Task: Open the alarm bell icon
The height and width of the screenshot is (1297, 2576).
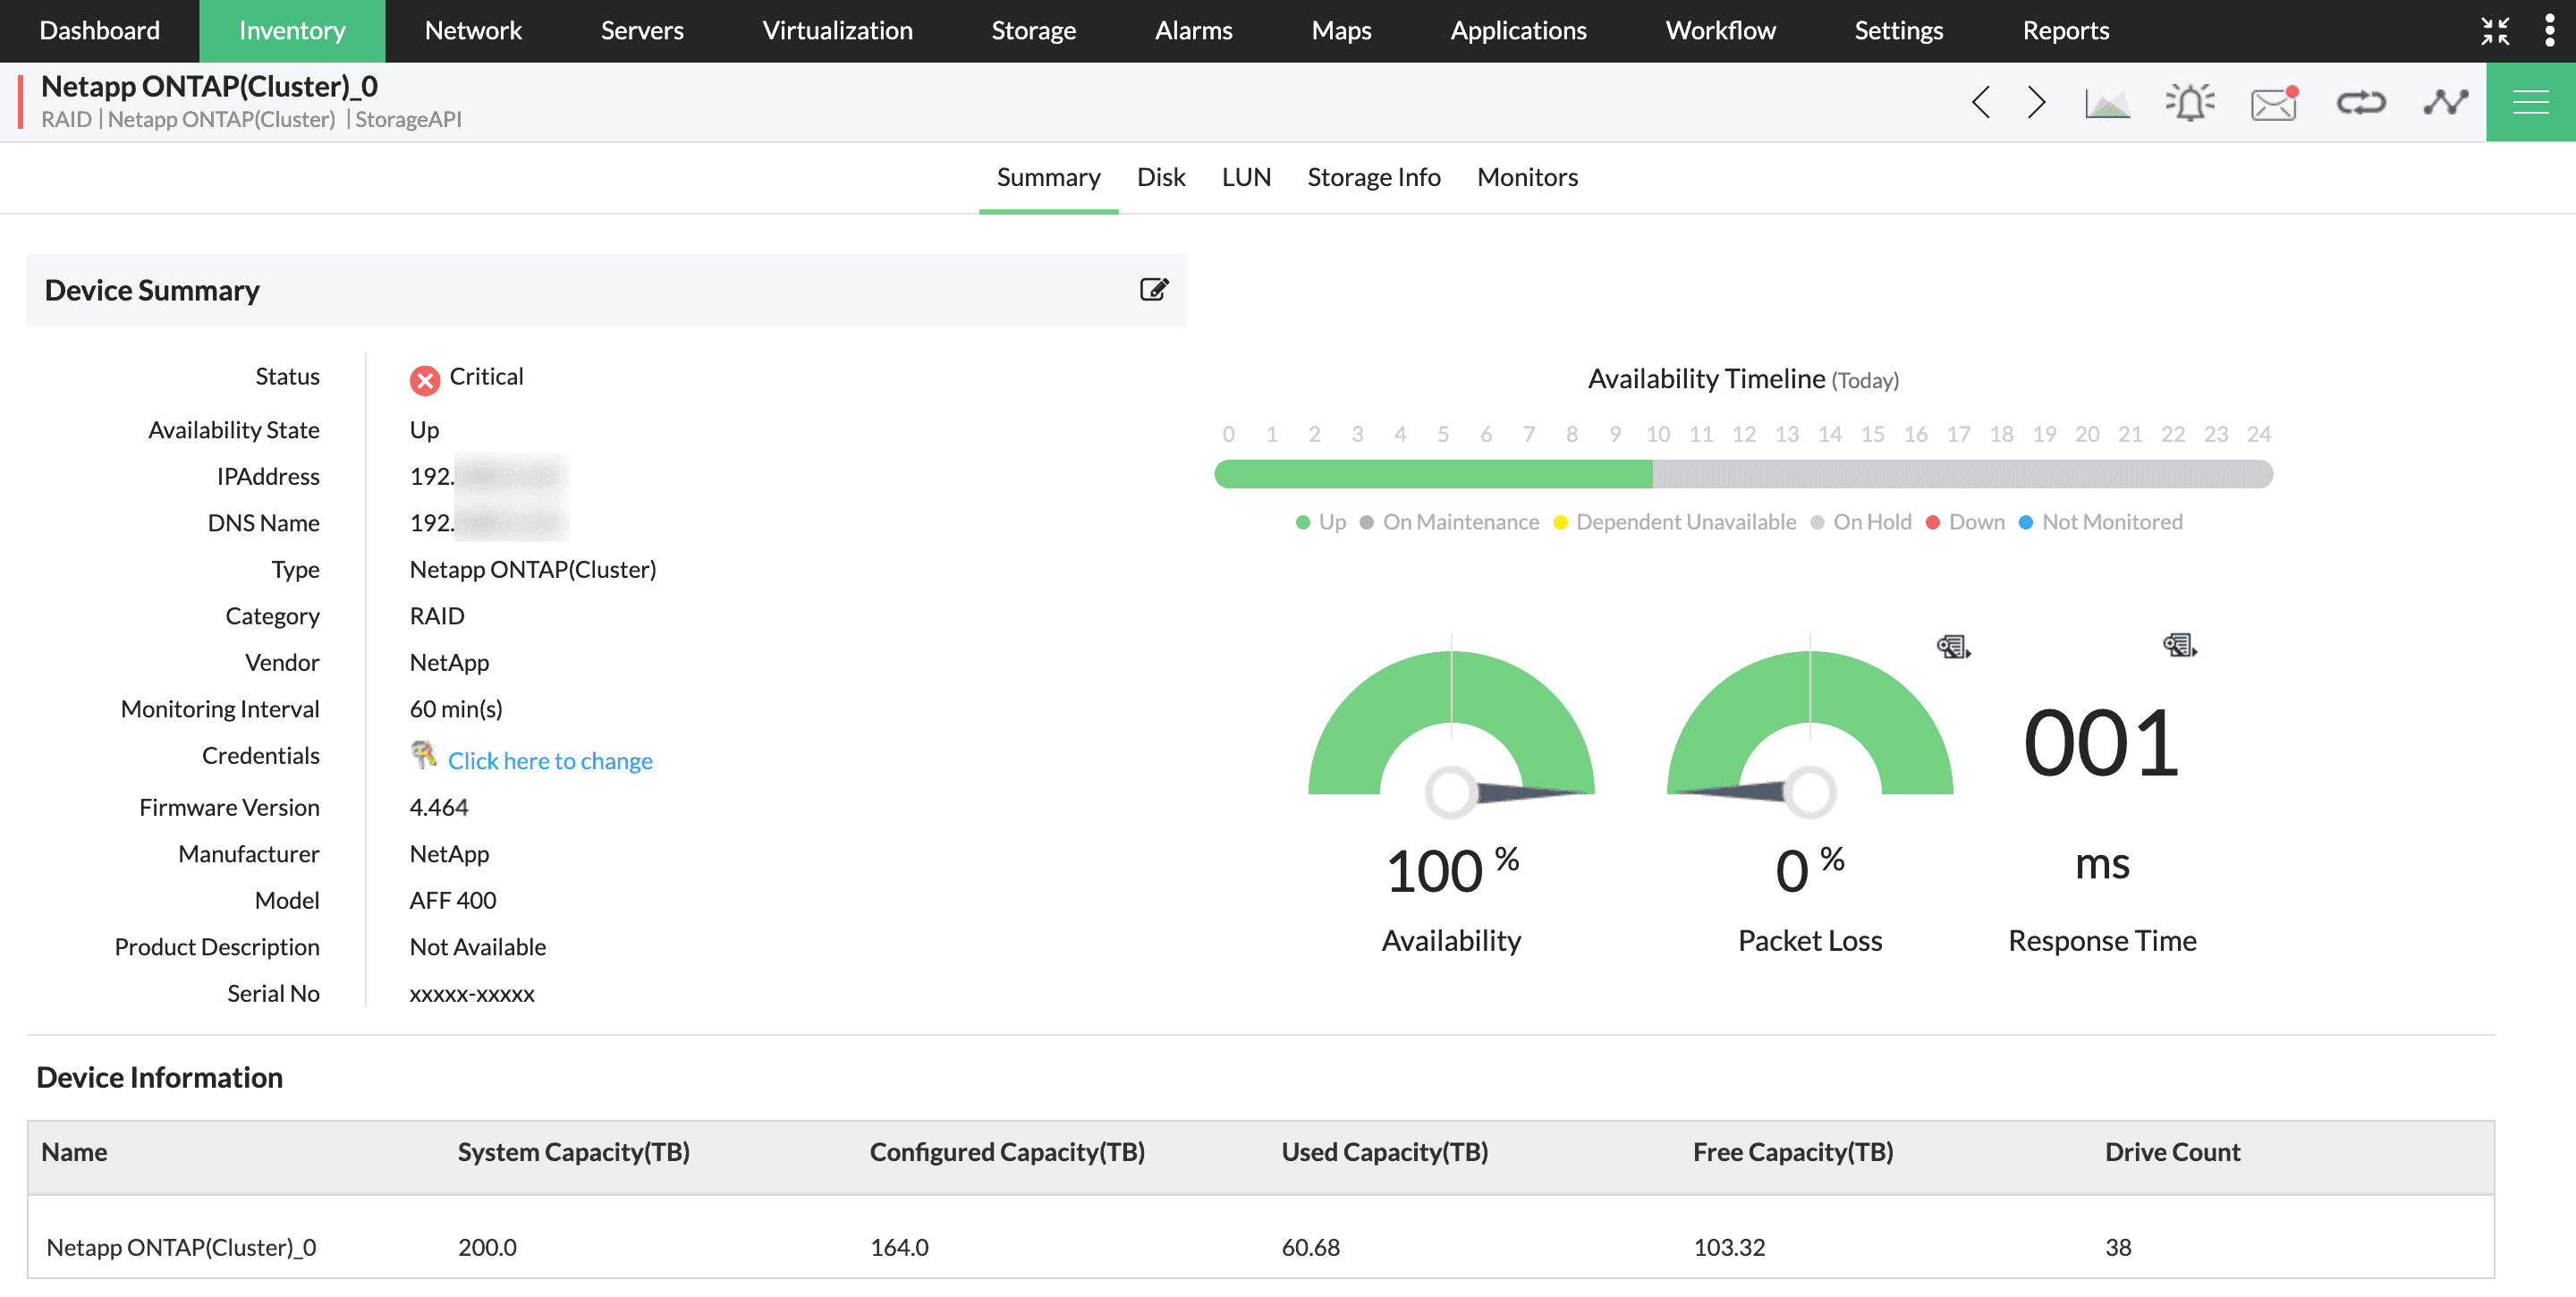Action: tap(2190, 102)
